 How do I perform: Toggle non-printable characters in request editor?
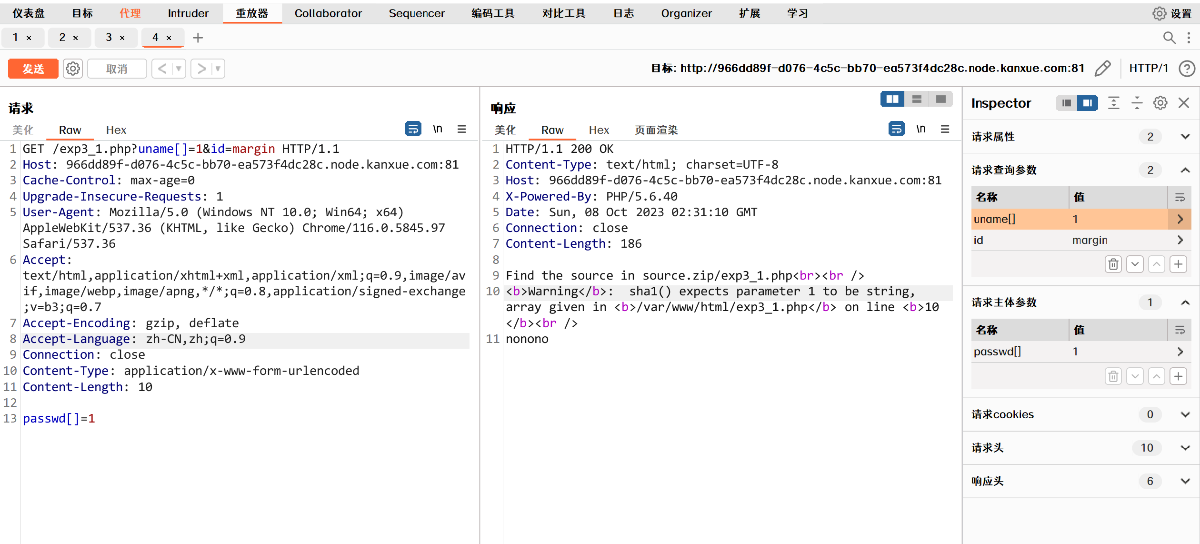tap(438, 129)
